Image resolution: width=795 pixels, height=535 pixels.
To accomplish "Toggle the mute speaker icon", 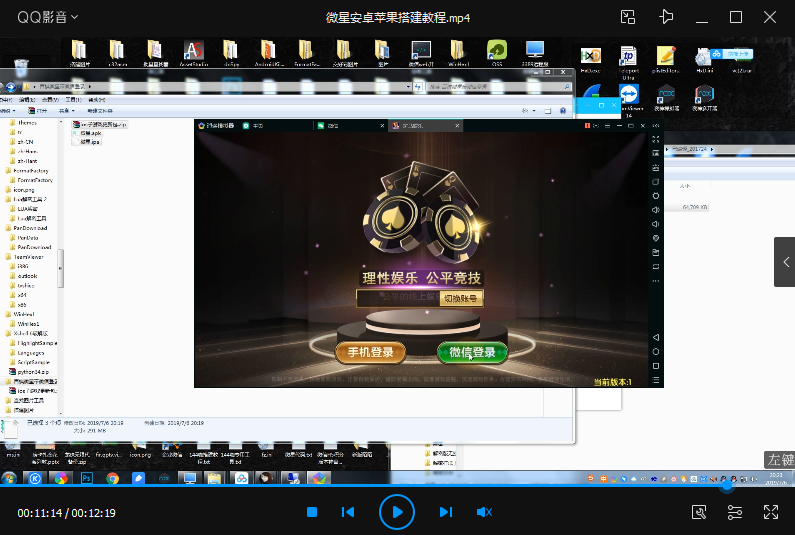I will (484, 512).
